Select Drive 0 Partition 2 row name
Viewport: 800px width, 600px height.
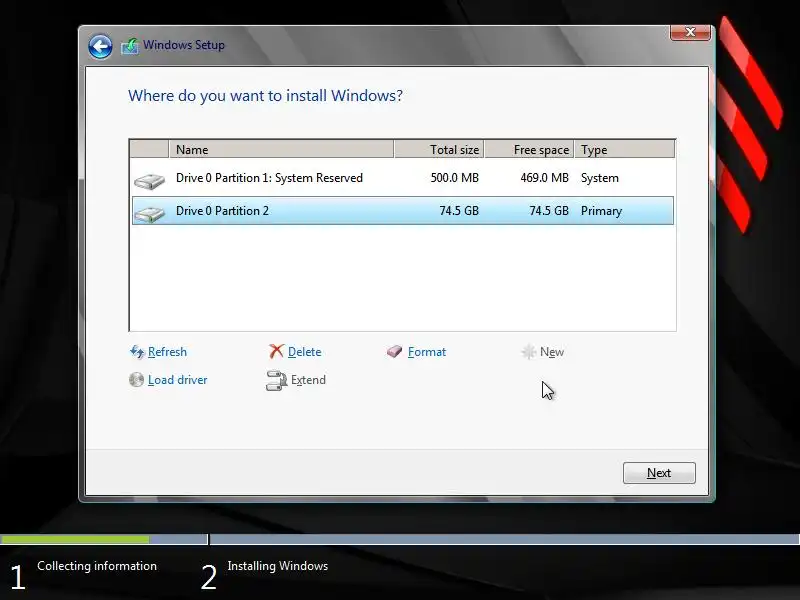[x=222, y=211]
